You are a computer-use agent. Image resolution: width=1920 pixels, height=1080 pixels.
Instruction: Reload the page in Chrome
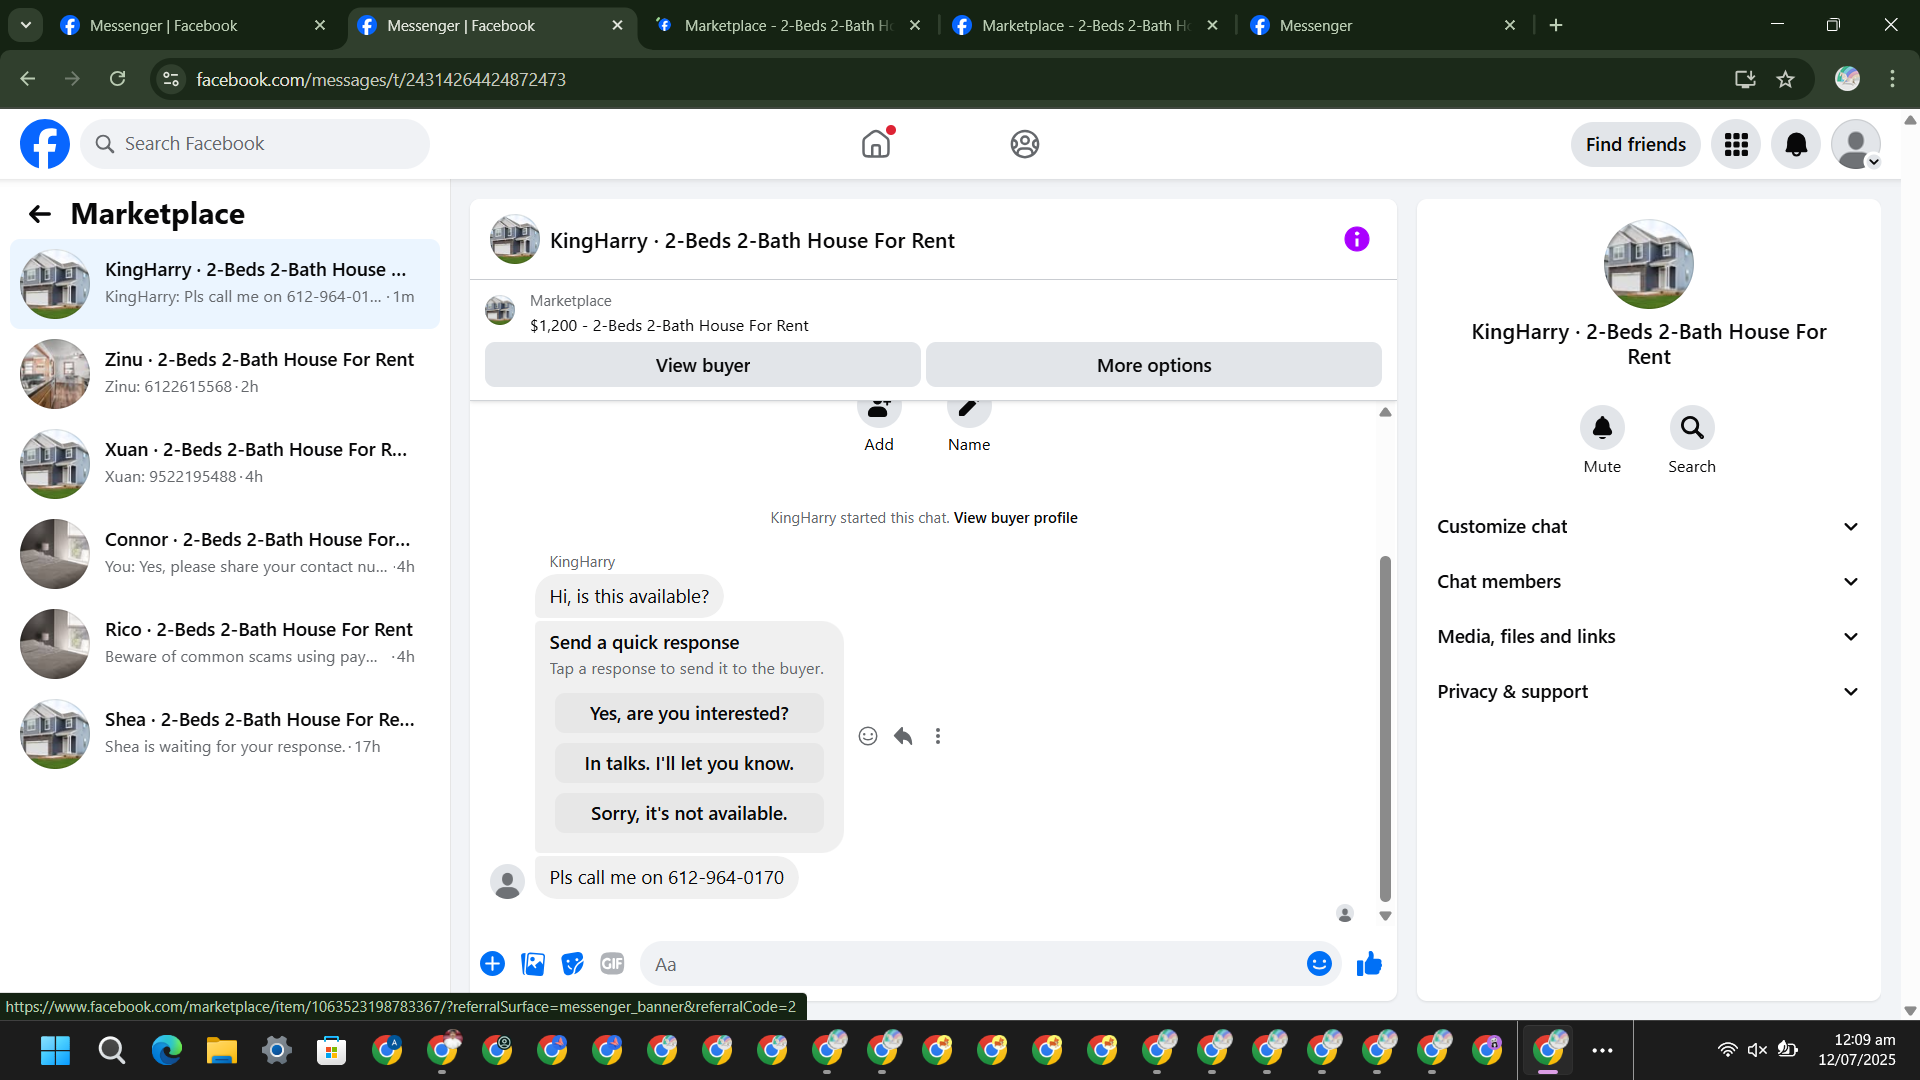[x=118, y=79]
